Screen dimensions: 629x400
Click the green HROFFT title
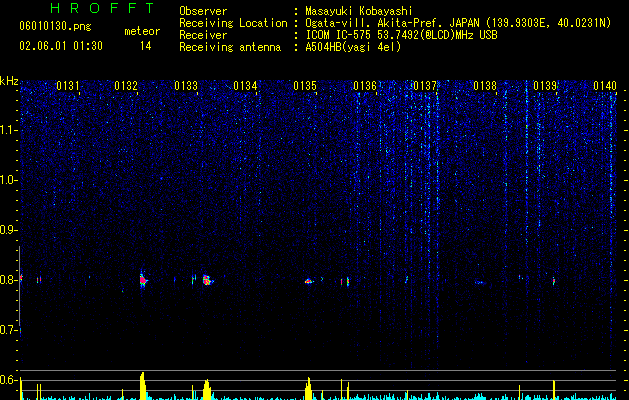[x=103, y=8]
